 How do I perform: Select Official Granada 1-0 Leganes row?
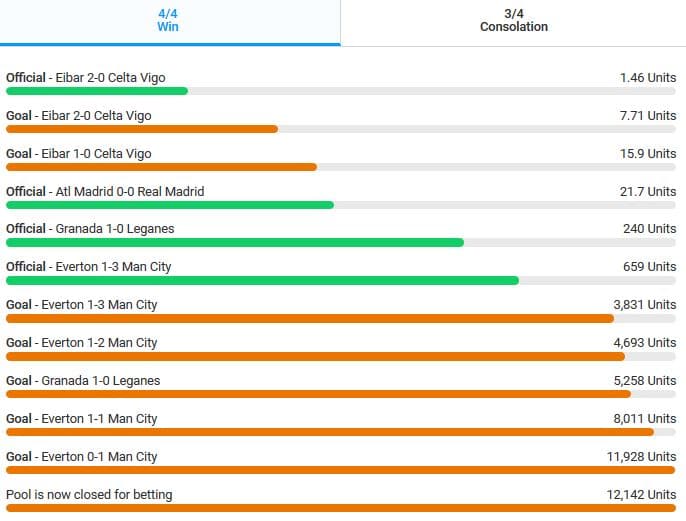tap(90, 228)
